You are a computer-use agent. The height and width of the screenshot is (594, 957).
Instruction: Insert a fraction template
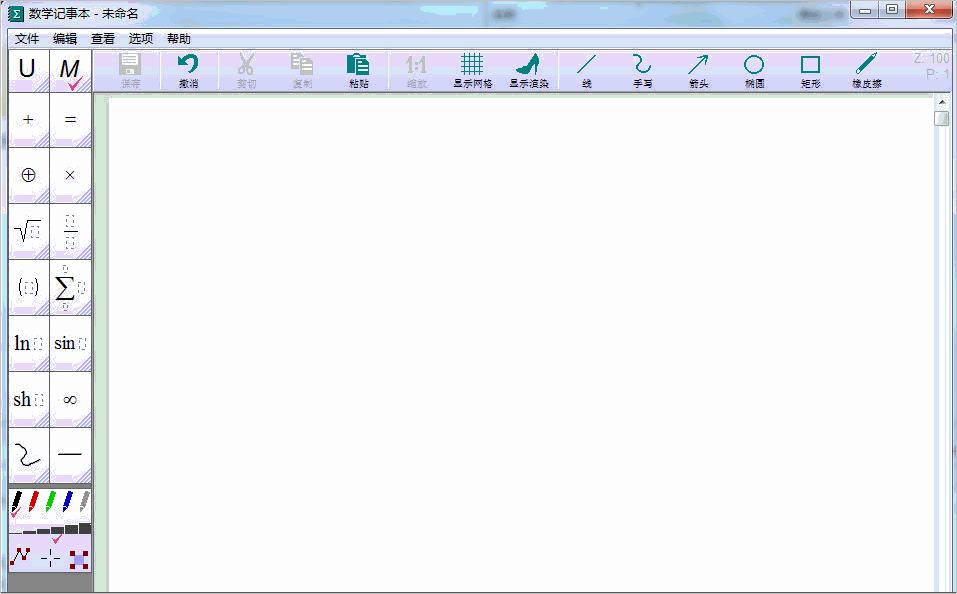[x=70, y=232]
